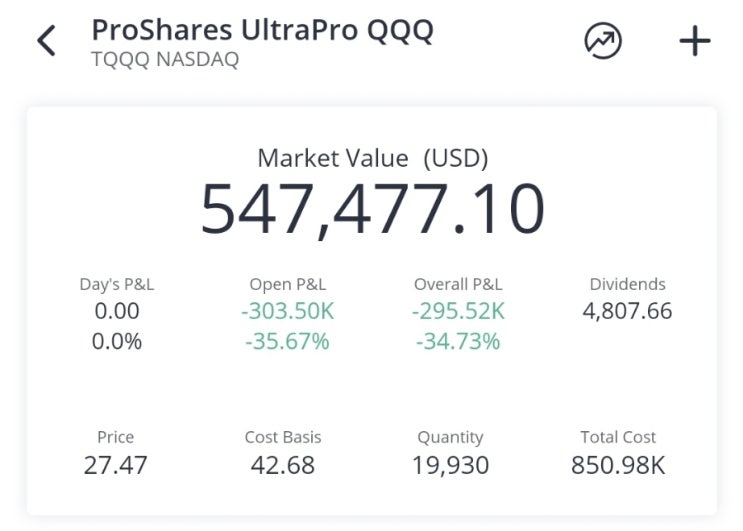Tap the Dividends label

[627, 284]
